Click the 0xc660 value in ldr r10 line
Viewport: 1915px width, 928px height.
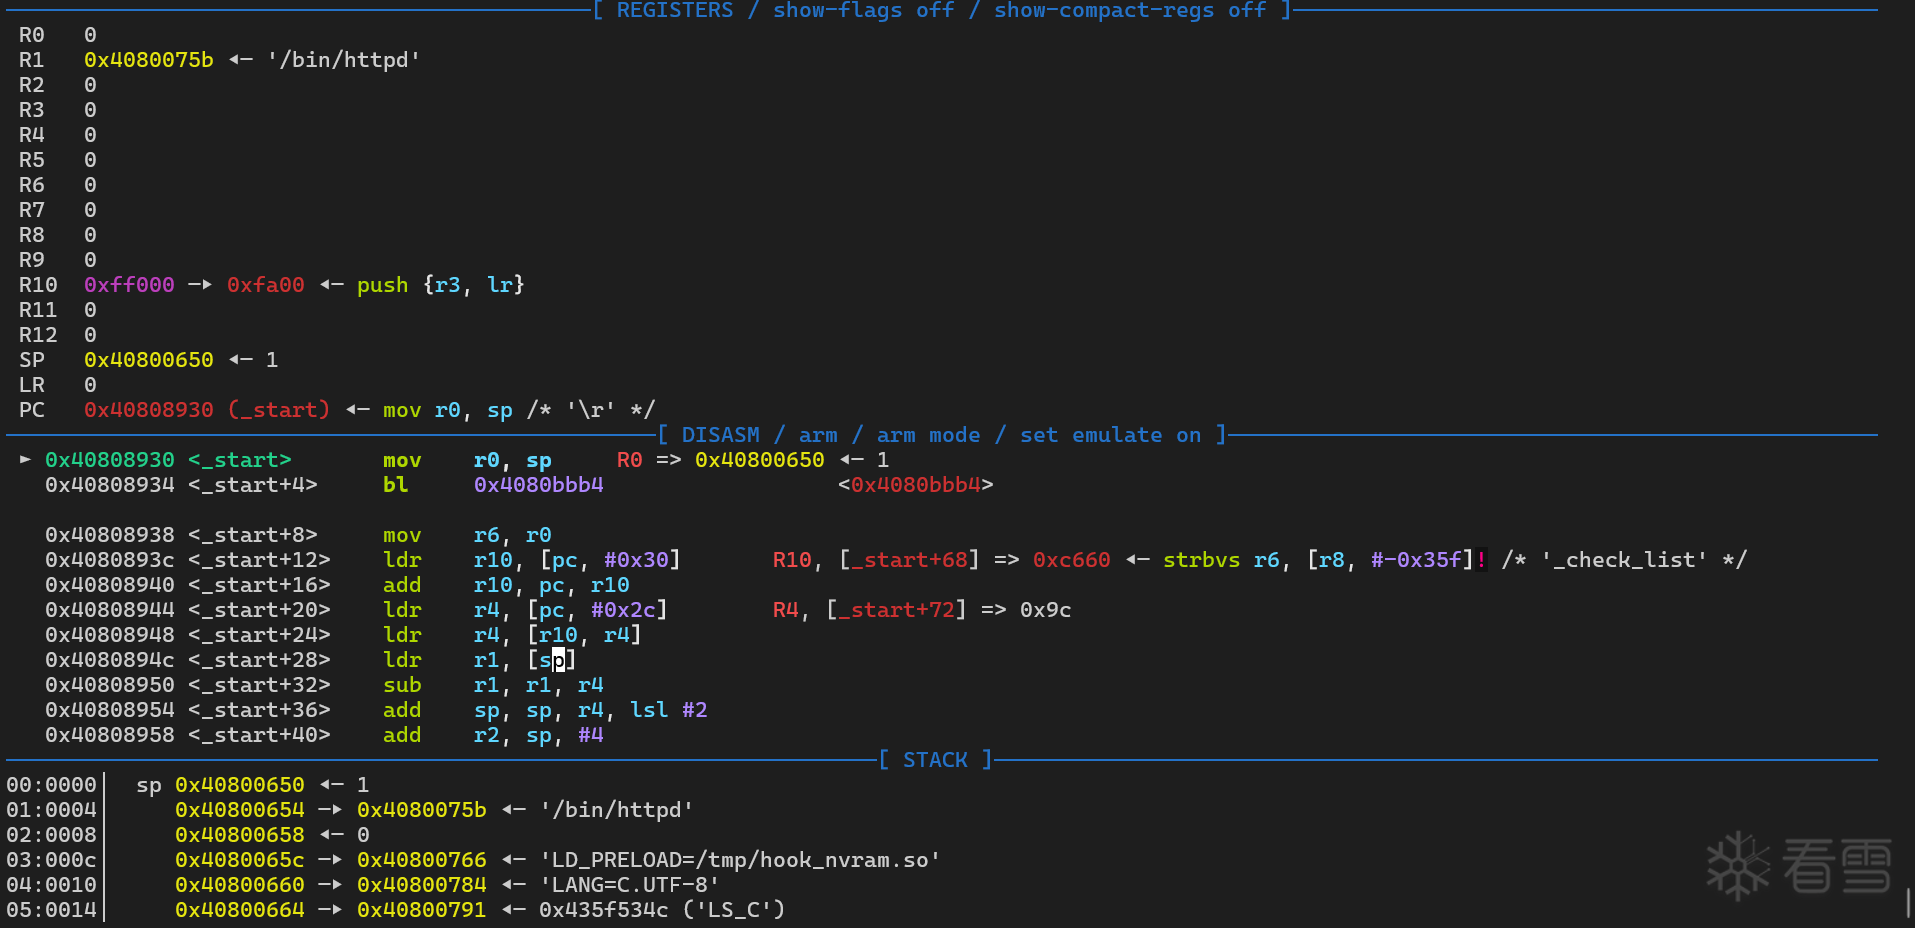point(1071,560)
